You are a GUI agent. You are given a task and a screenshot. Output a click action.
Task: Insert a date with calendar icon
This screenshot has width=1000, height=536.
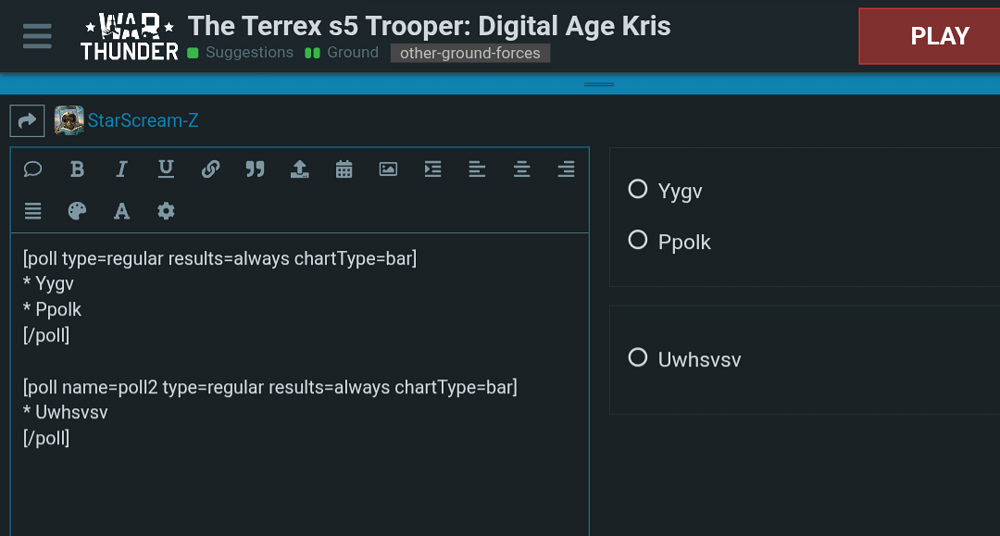[344, 169]
